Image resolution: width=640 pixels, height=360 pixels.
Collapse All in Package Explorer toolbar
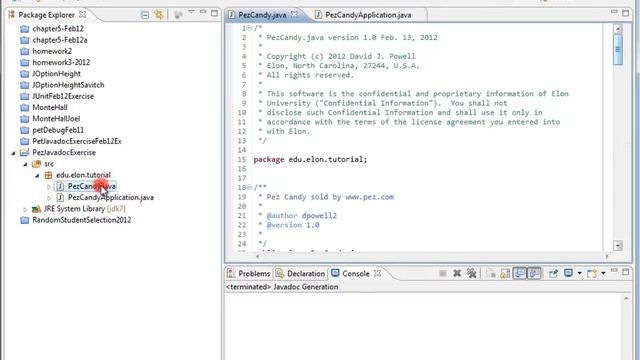pyautogui.click(x=144, y=15)
